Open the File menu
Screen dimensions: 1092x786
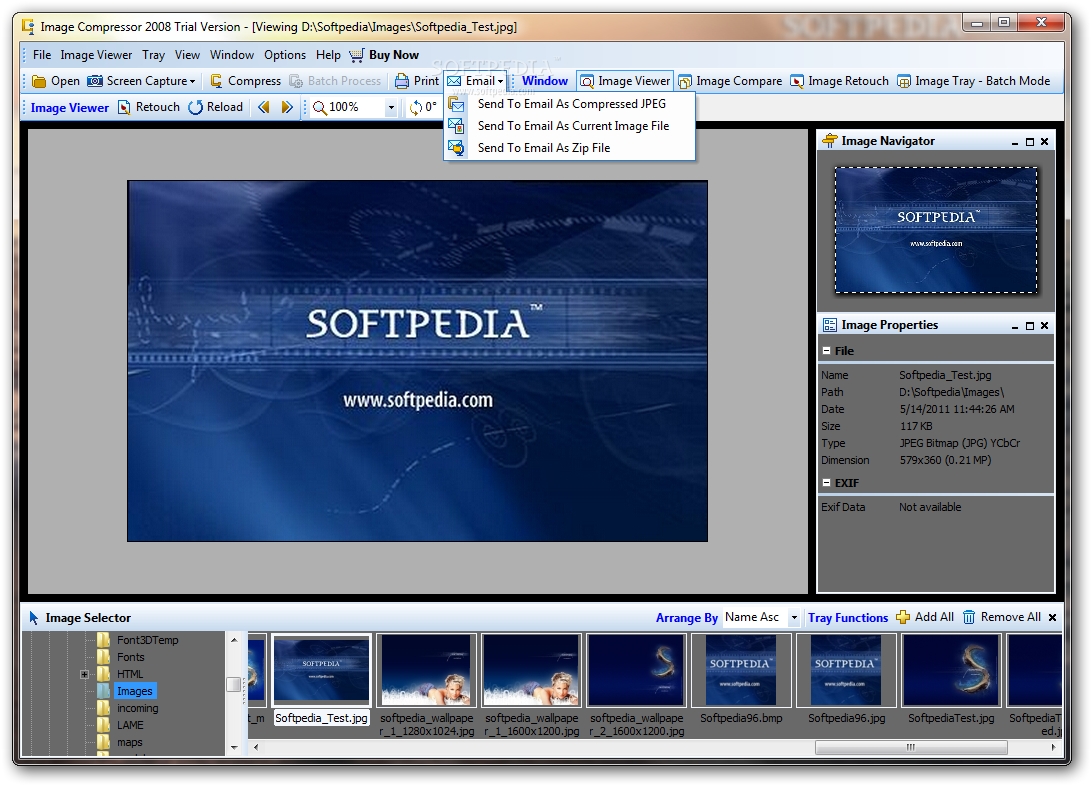pyautogui.click(x=42, y=55)
